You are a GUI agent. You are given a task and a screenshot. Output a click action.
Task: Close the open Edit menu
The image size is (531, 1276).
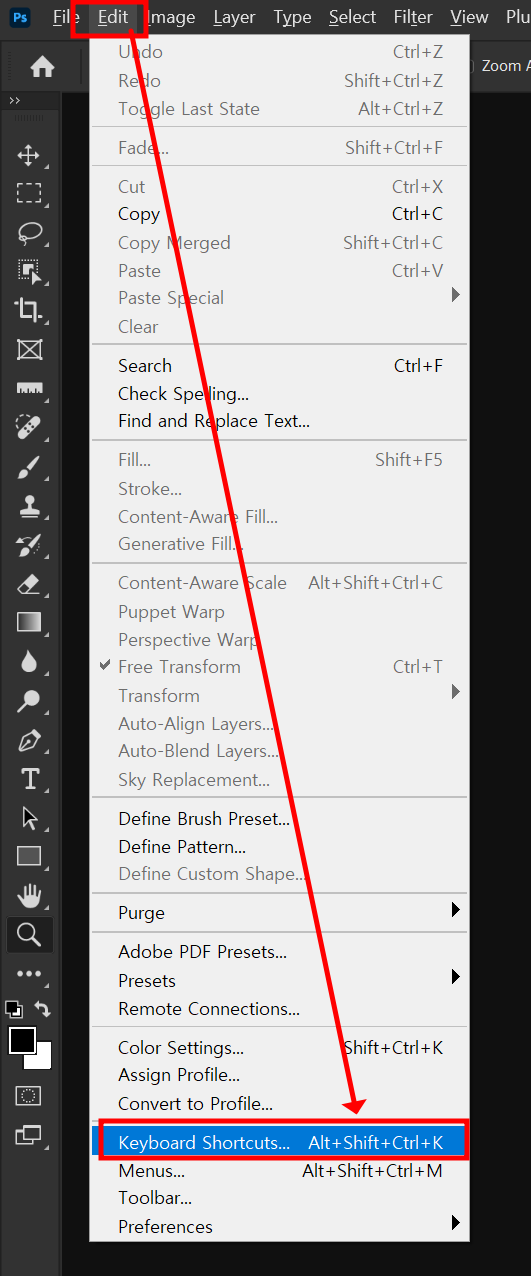(113, 17)
